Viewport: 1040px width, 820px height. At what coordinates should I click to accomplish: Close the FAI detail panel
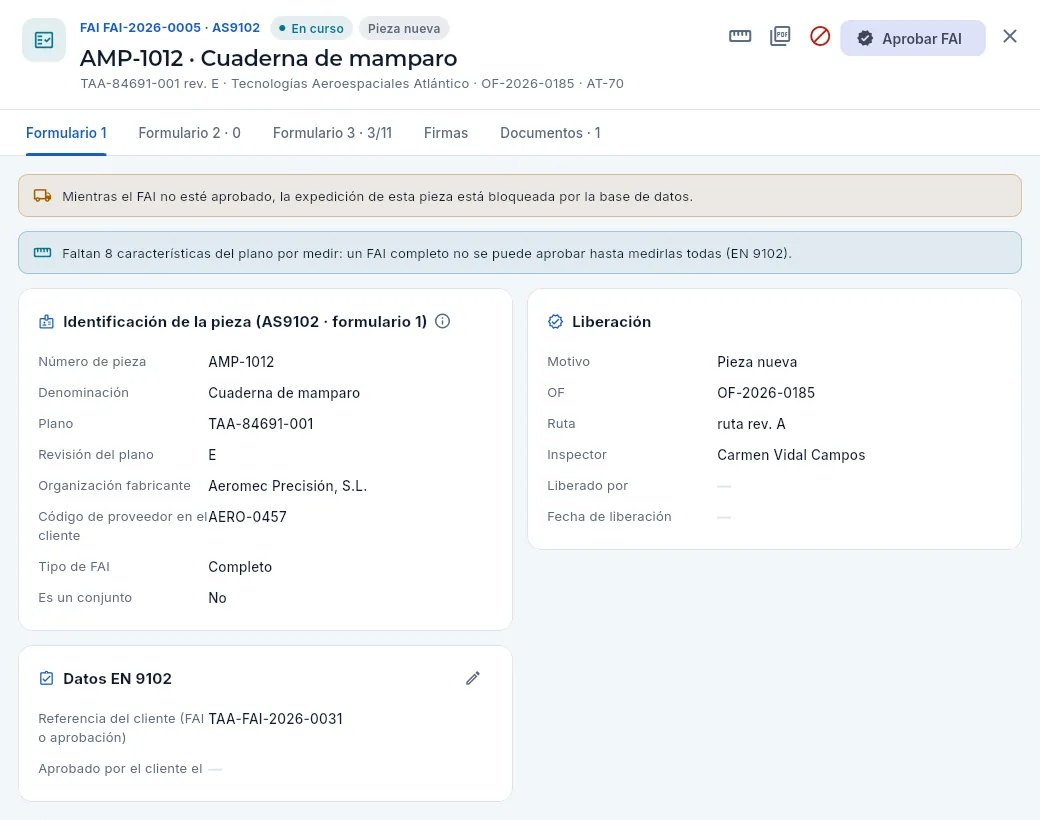pyautogui.click(x=1009, y=36)
